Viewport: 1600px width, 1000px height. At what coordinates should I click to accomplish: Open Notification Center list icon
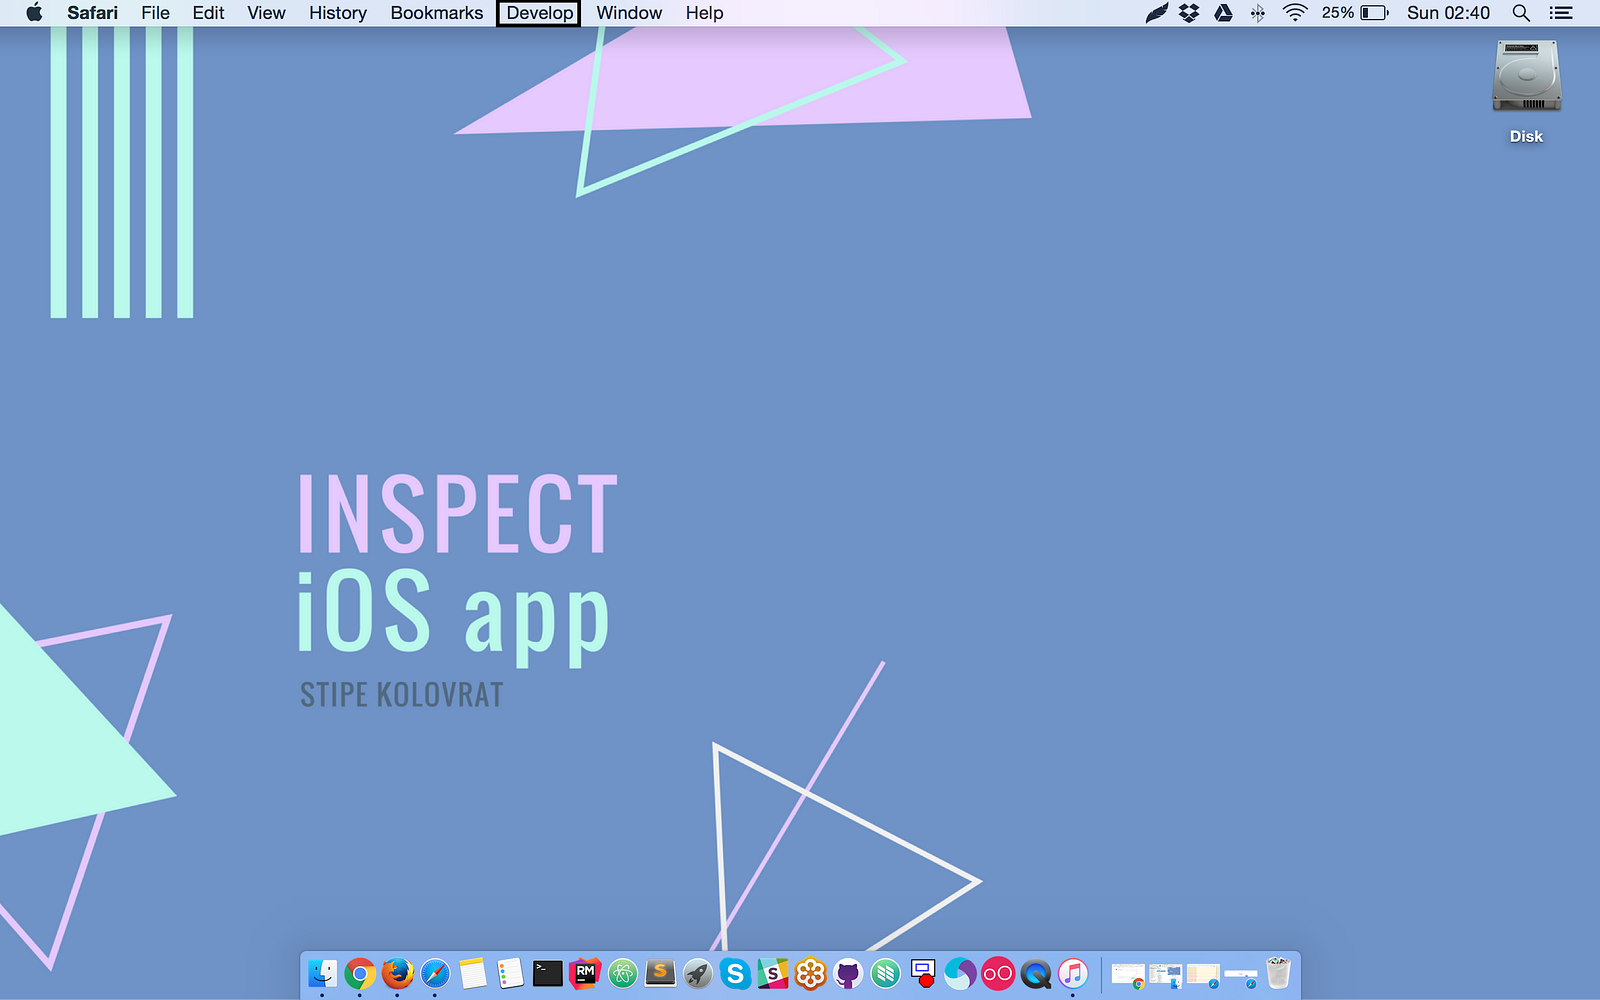coord(1561,13)
